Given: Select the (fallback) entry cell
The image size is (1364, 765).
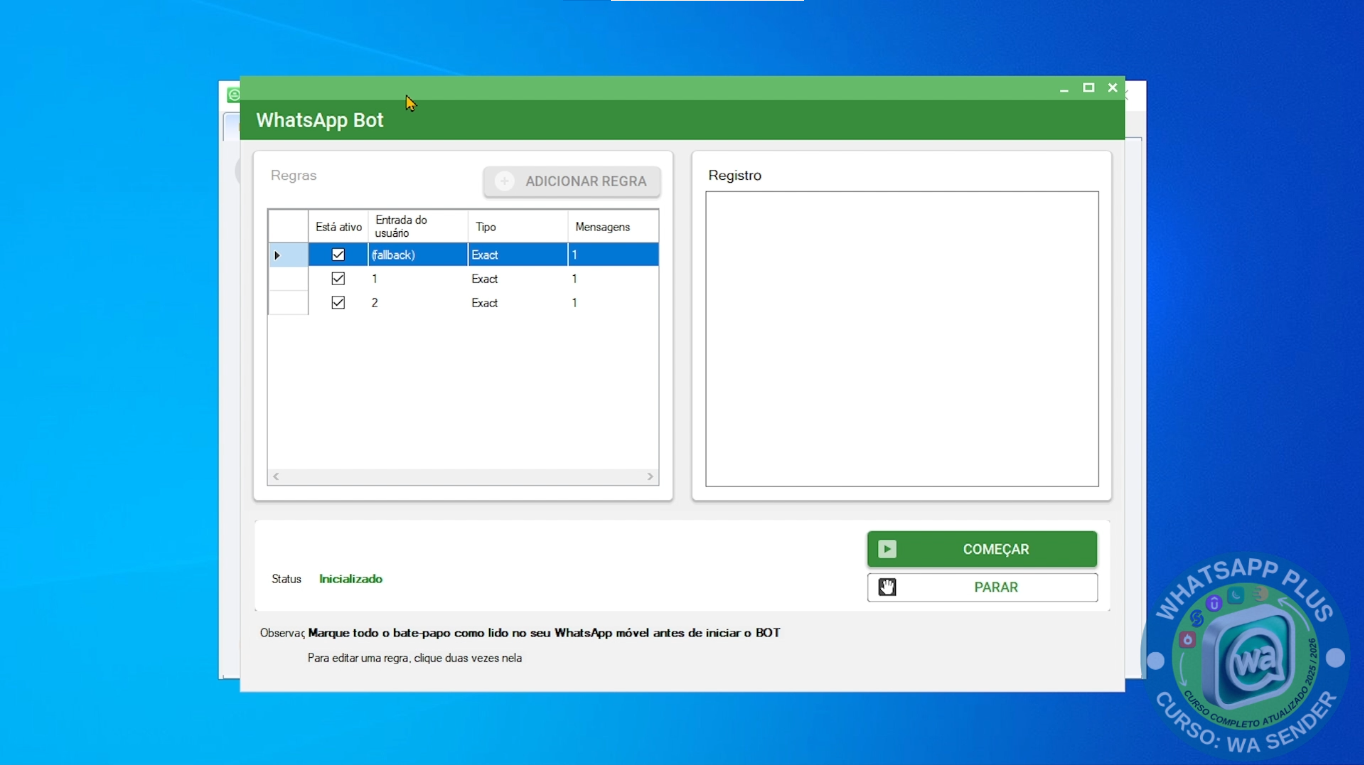Looking at the screenshot, I should pos(418,255).
